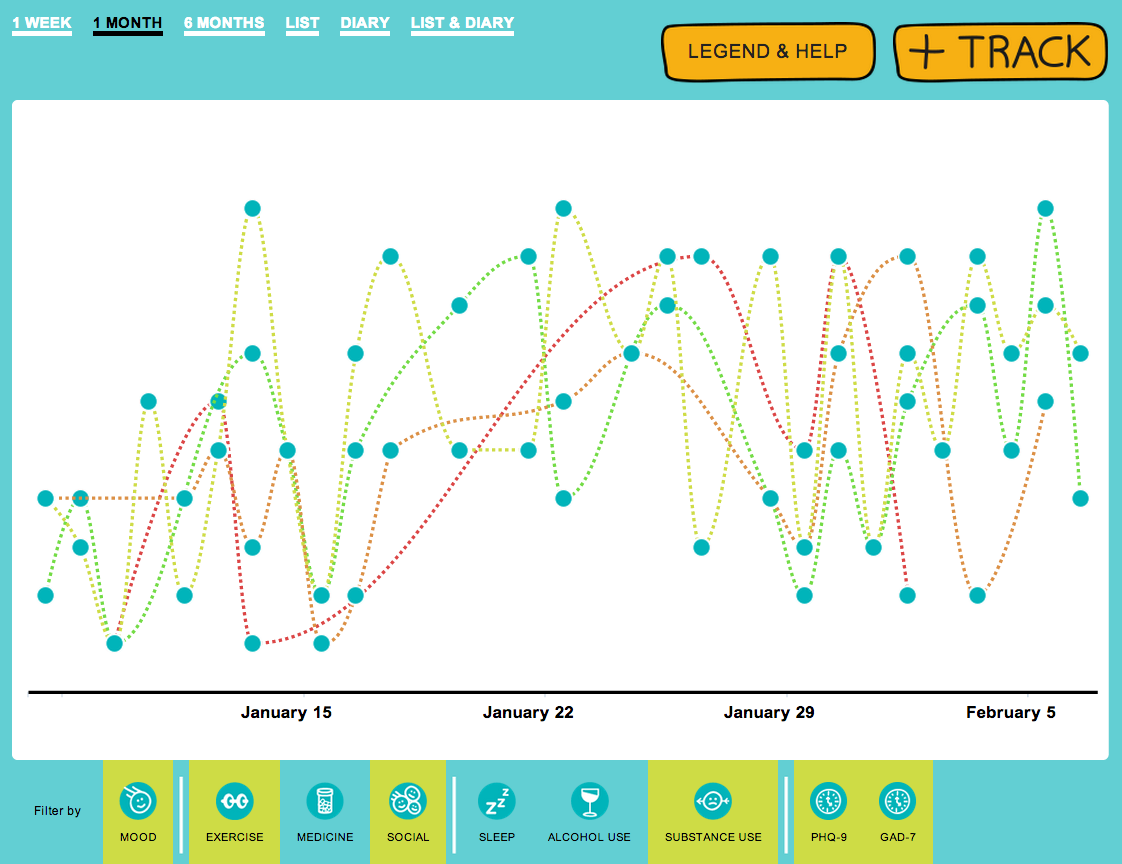Viewport: 1122px width, 864px height.
Task: Select the 1 Month view tab
Action: [127, 23]
